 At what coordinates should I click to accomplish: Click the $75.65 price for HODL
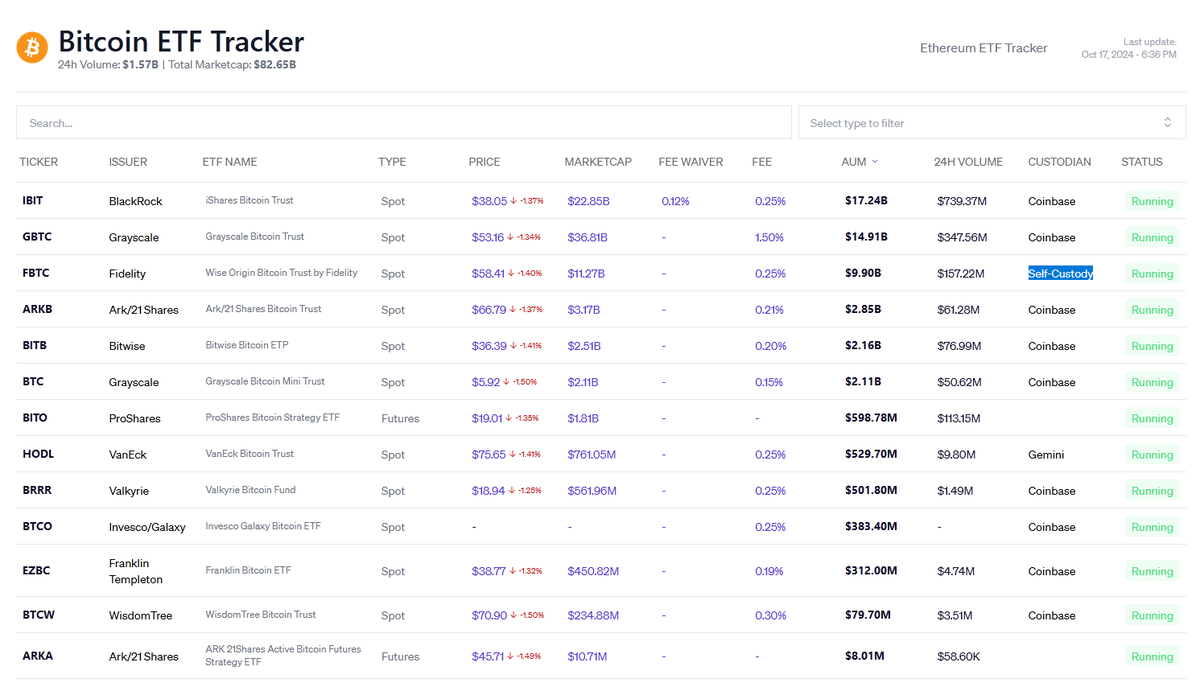coord(489,455)
